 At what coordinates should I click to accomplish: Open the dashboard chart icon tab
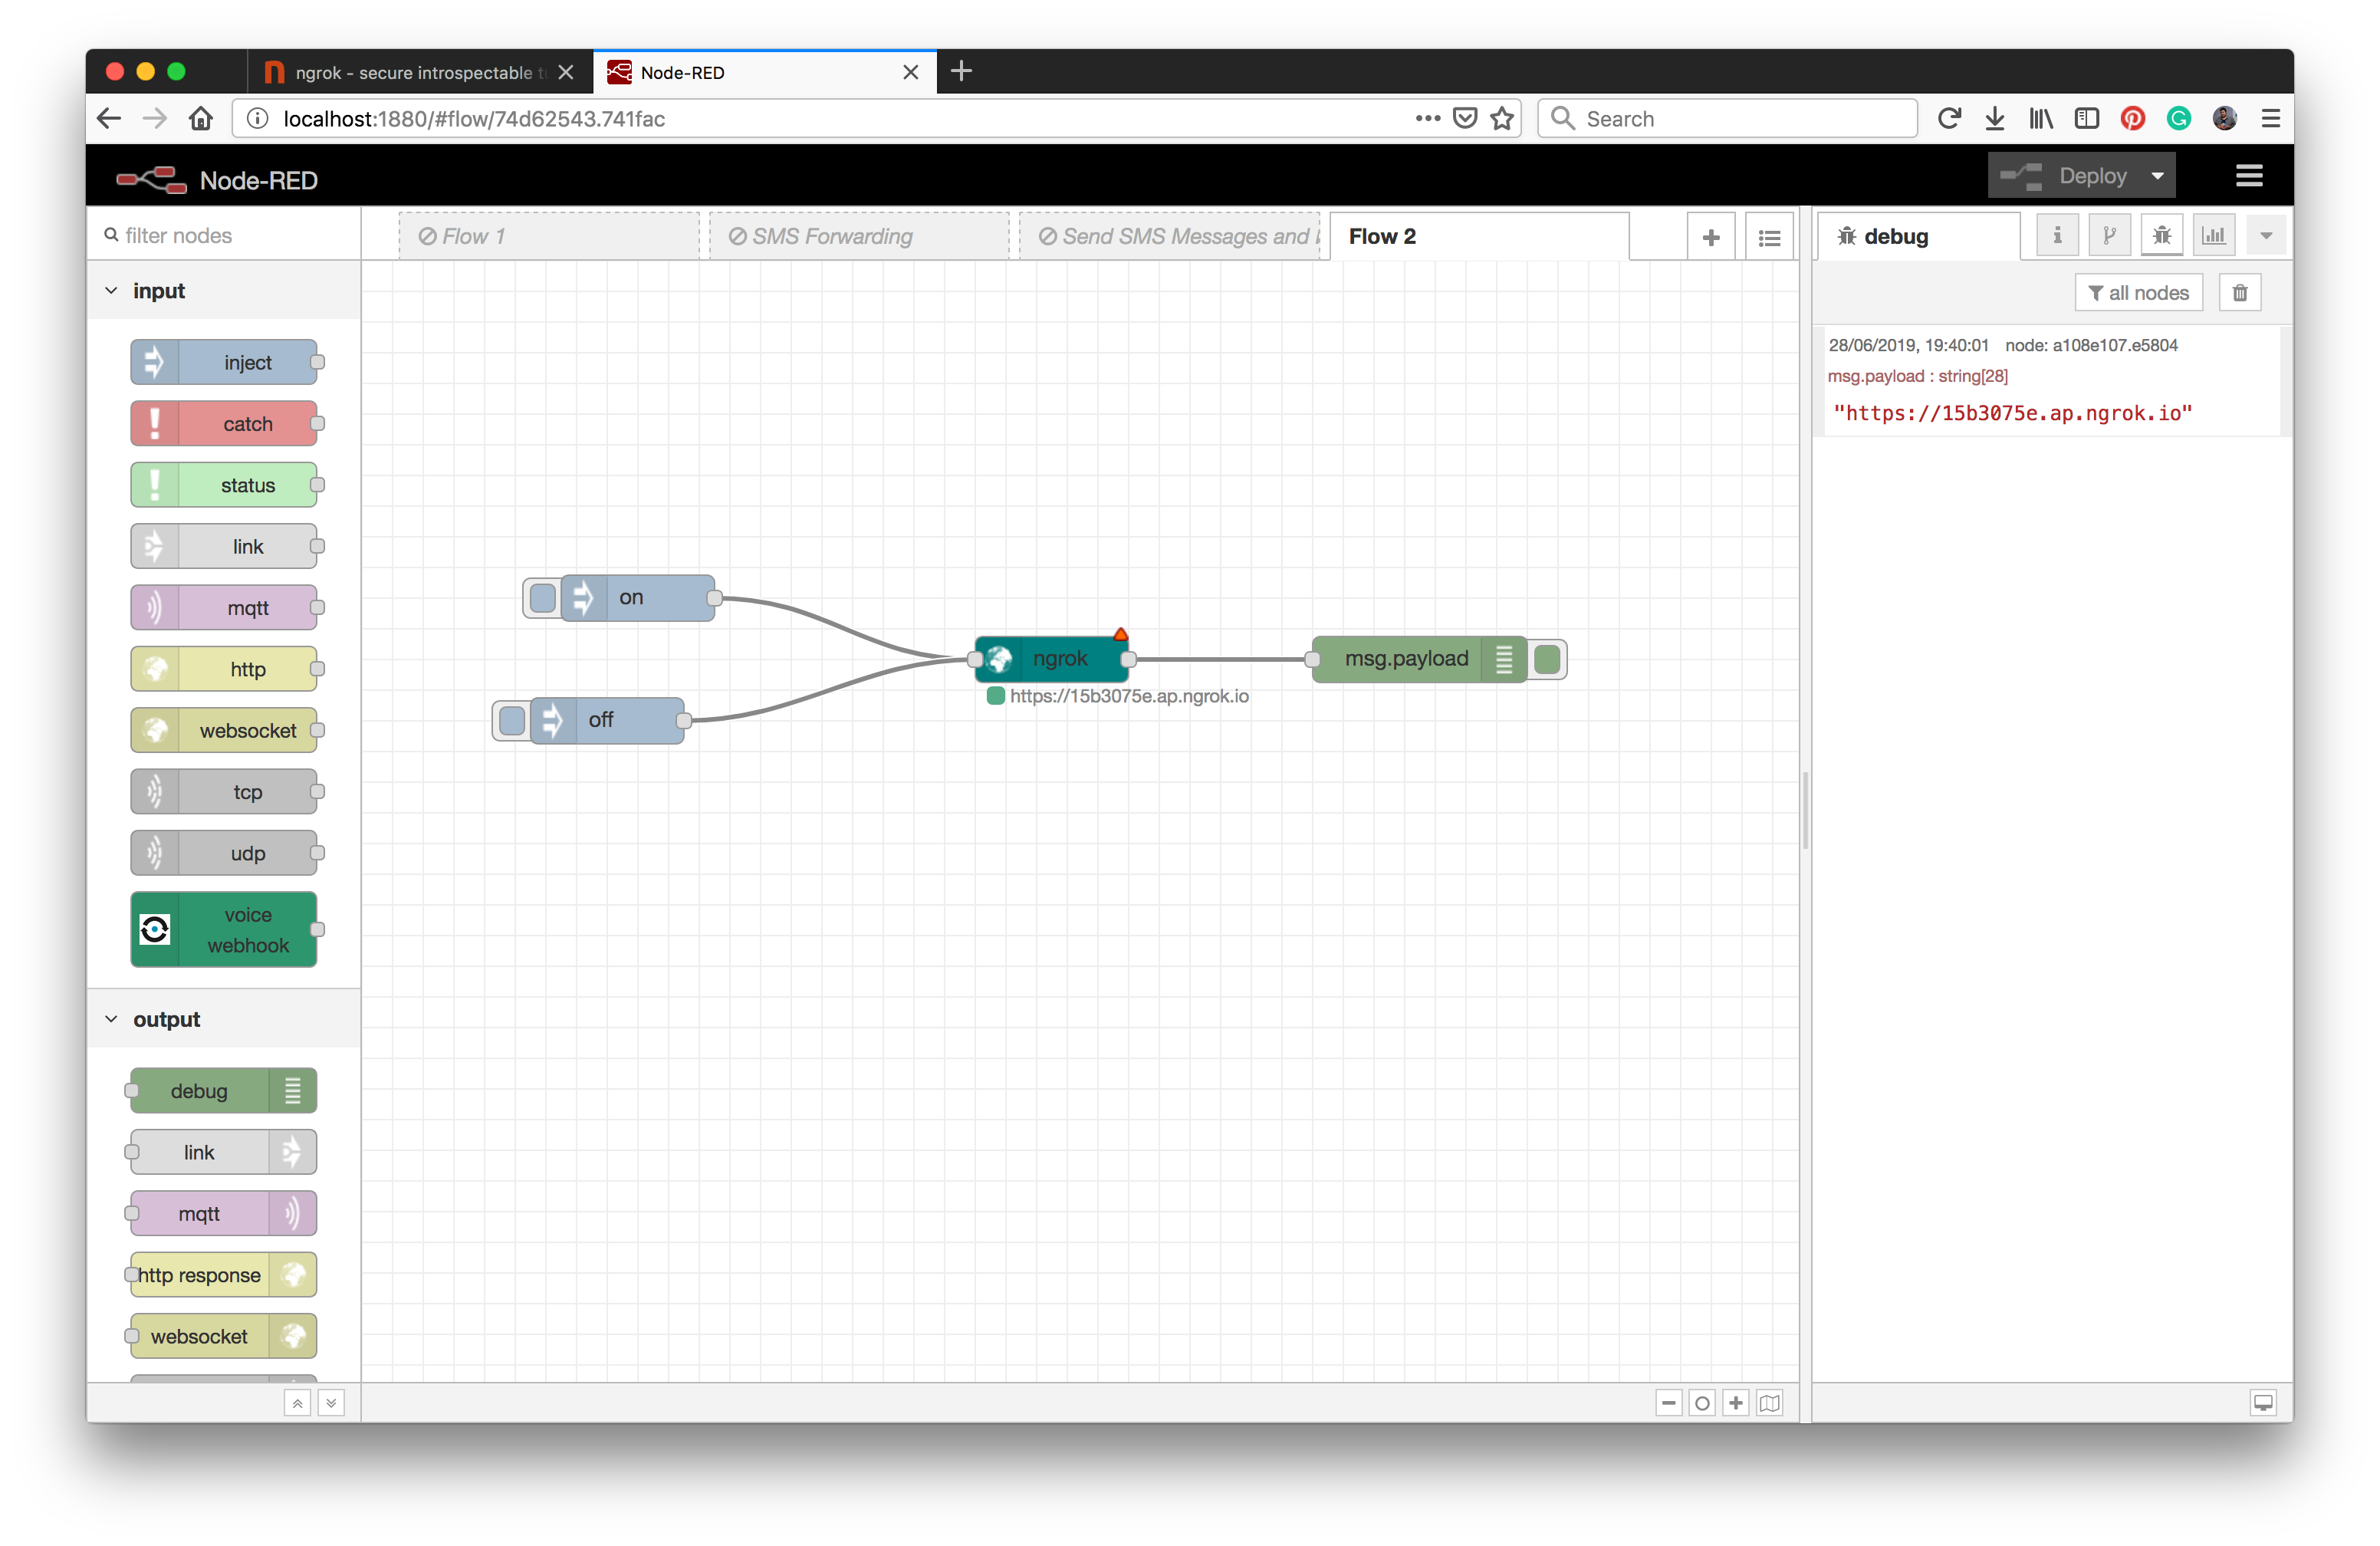(x=2214, y=236)
